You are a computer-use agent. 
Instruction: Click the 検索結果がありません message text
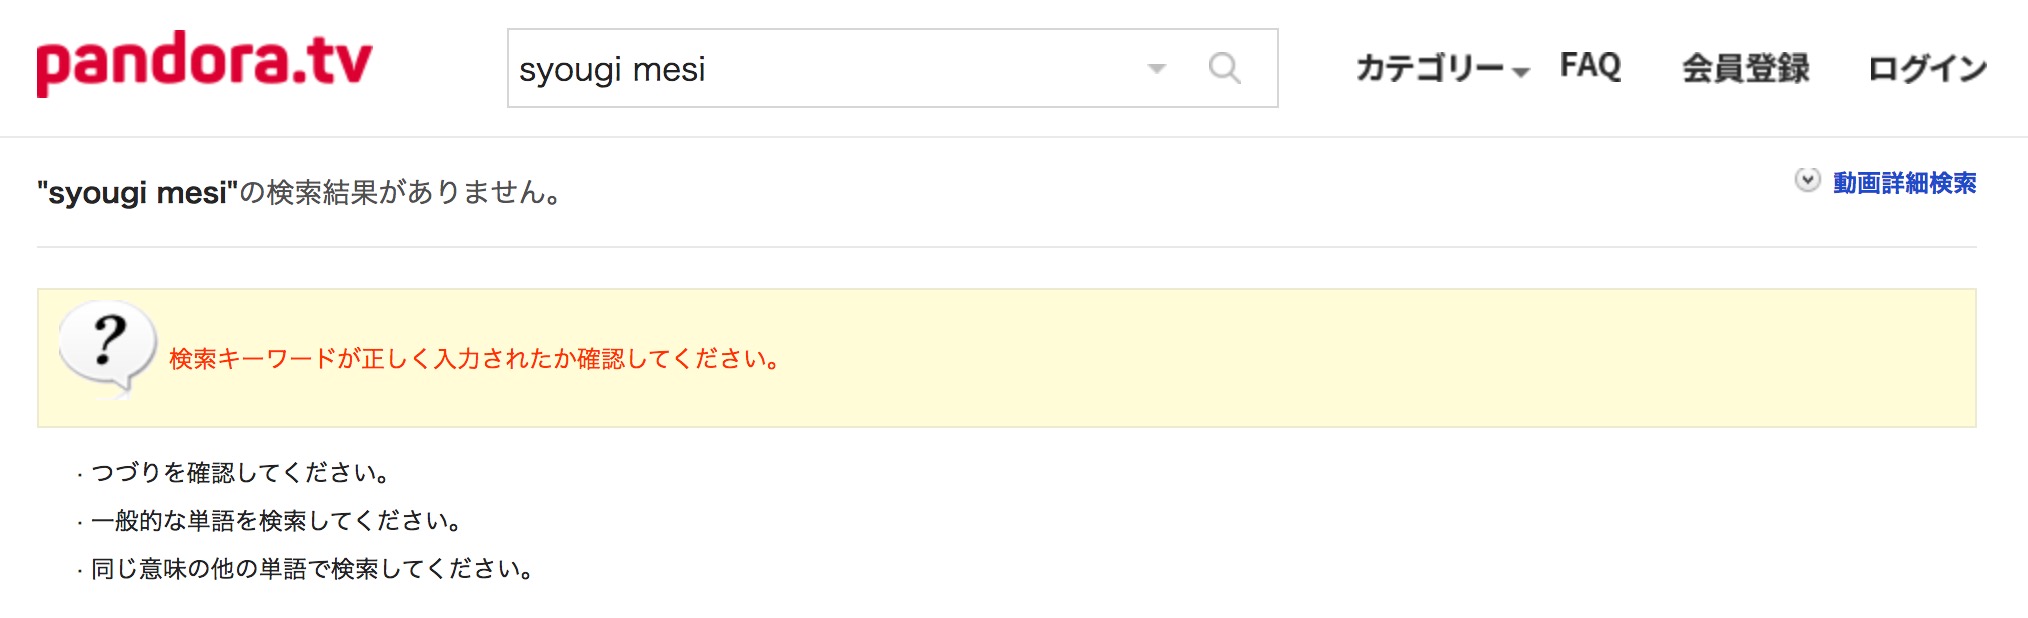[x=402, y=192]
